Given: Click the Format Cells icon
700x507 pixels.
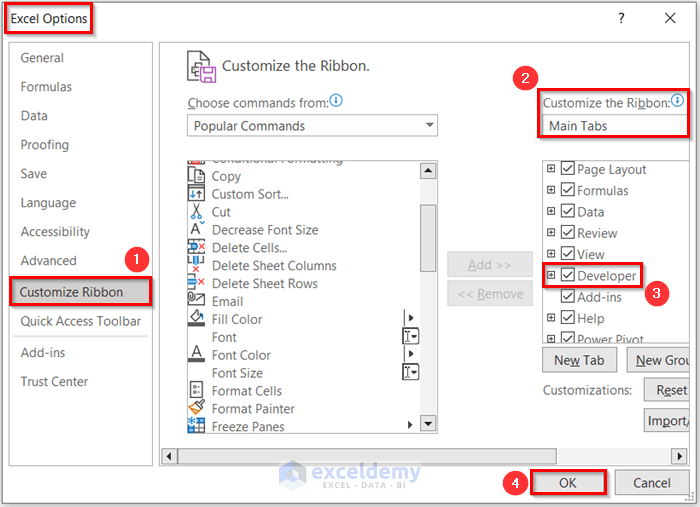Looking at the screenshot, I should pos(196,390).
